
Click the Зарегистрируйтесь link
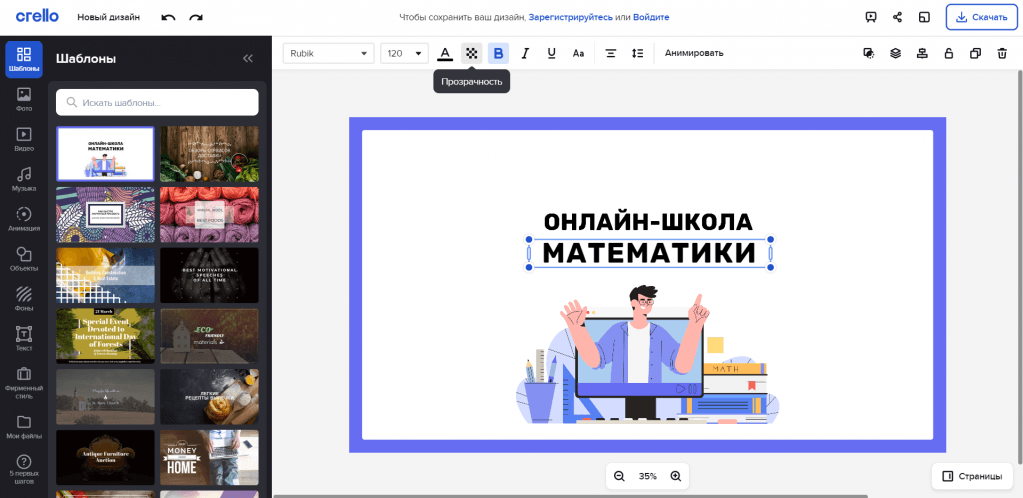coord(570,17)
